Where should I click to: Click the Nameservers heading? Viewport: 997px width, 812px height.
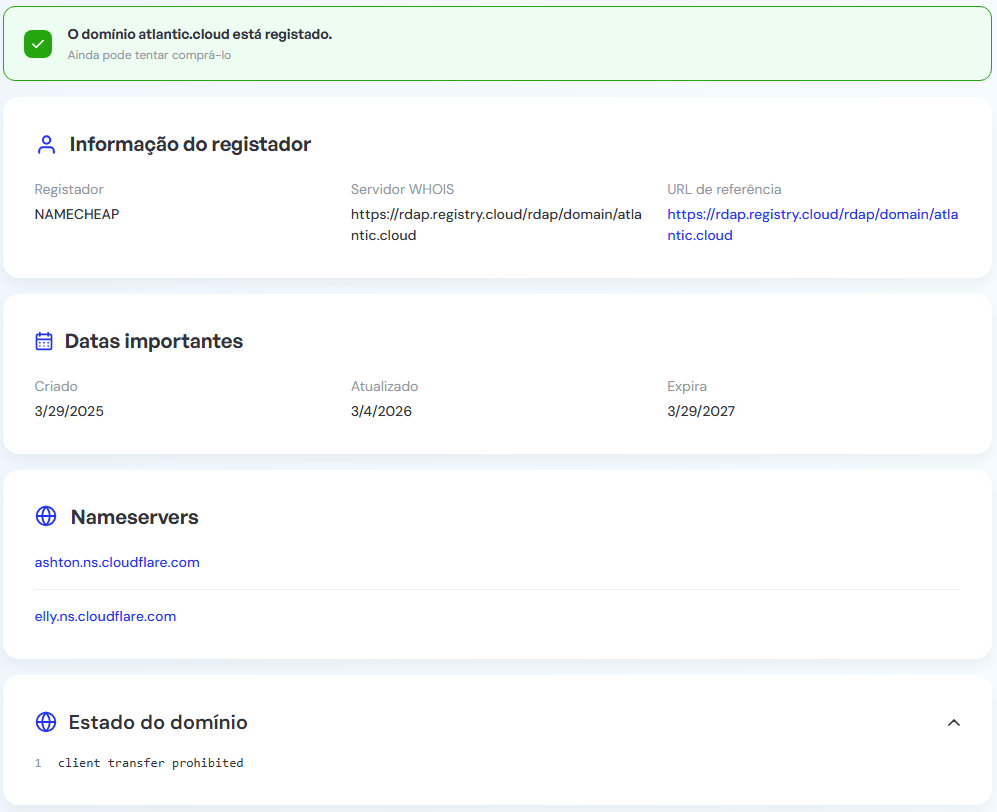(x=135, y=517)
